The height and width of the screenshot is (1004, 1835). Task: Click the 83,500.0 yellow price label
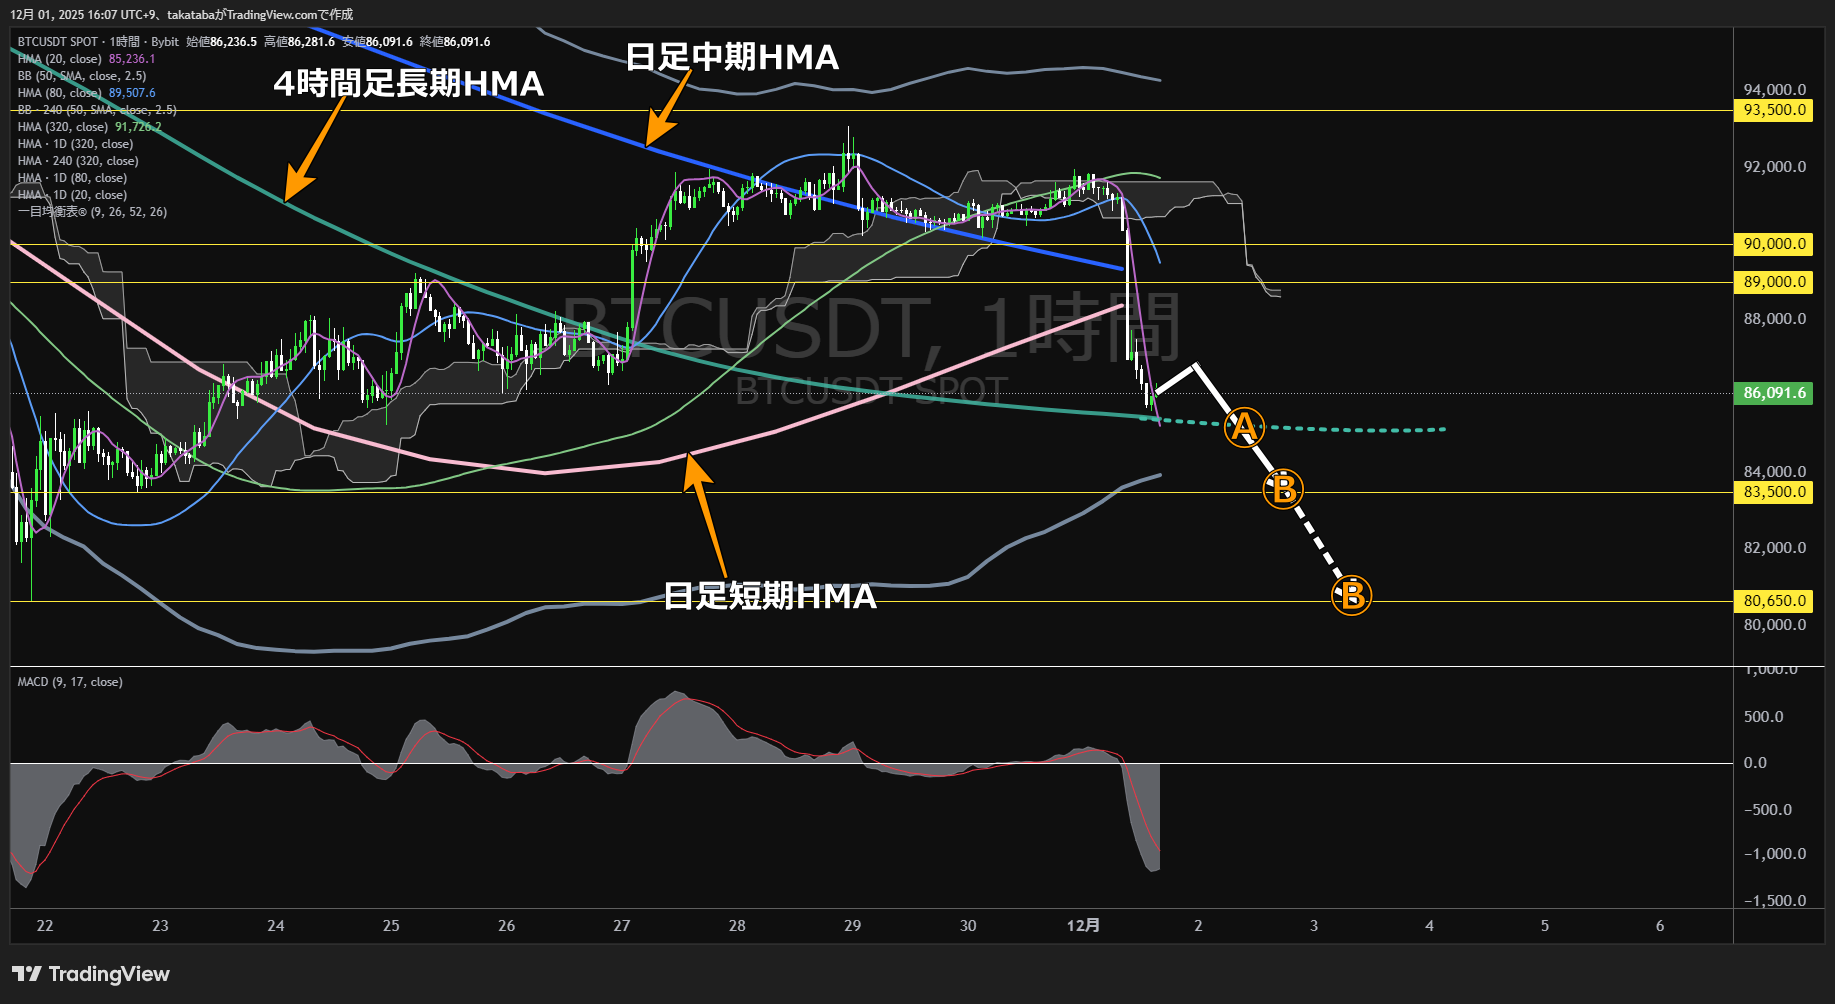point(1774,492)
